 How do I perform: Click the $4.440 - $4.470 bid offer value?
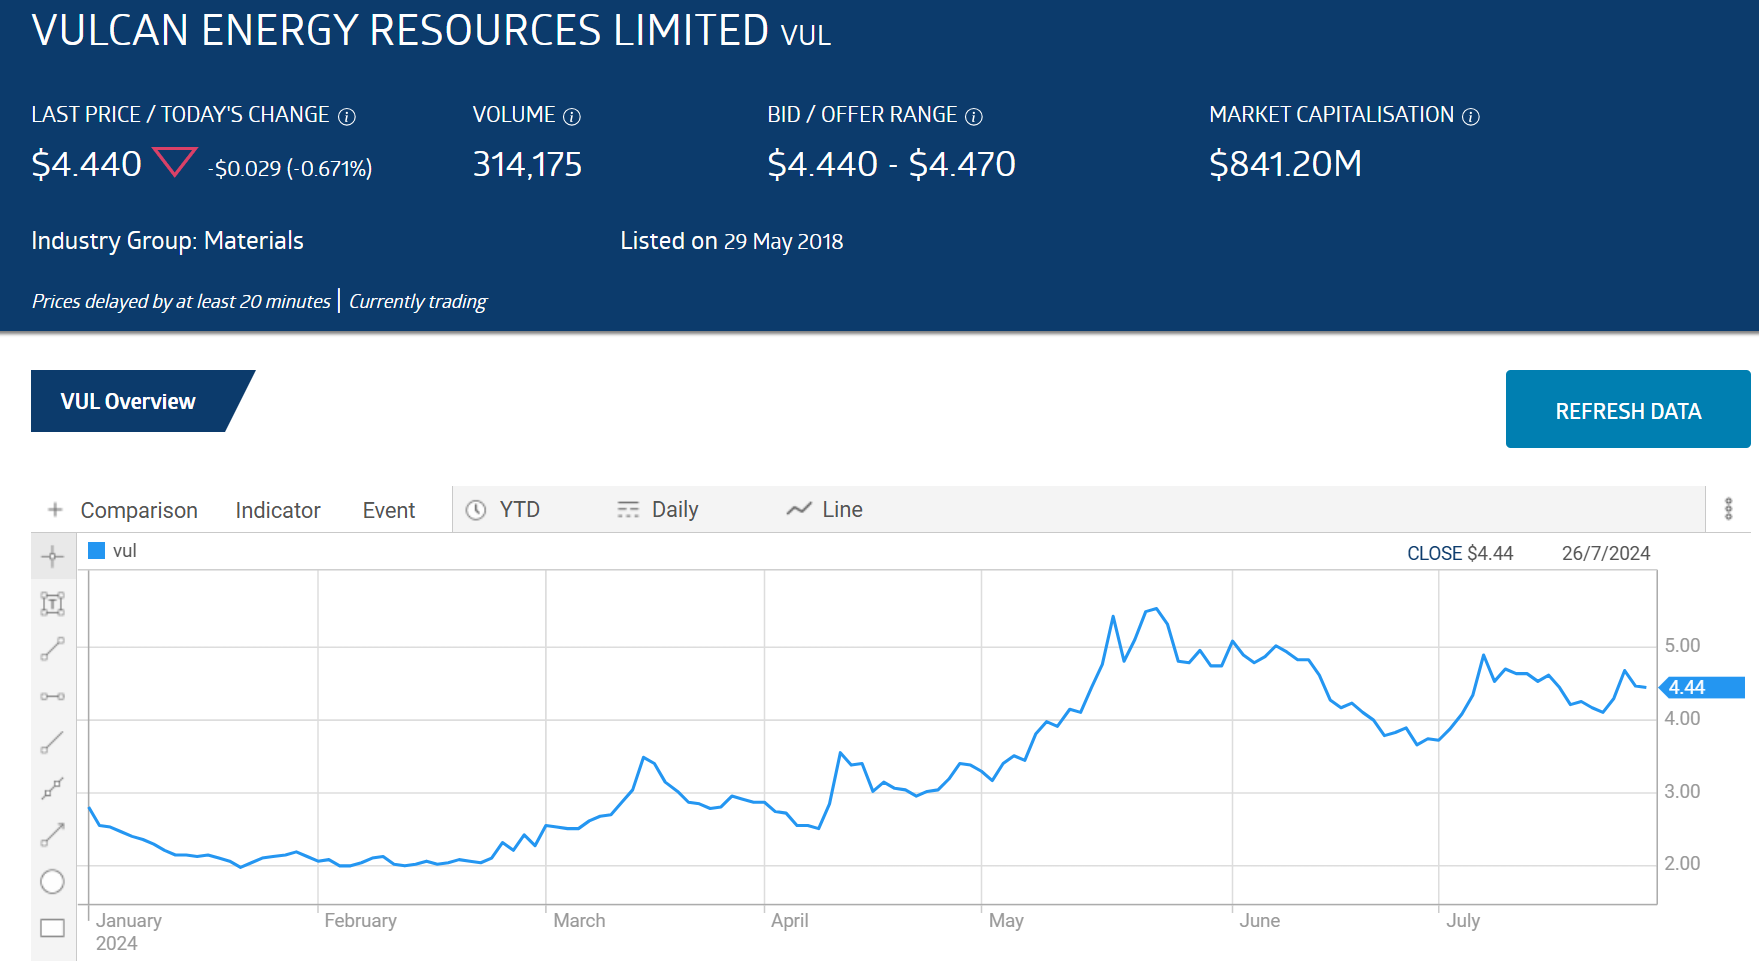pyautogui.click(x=891, y=164)
